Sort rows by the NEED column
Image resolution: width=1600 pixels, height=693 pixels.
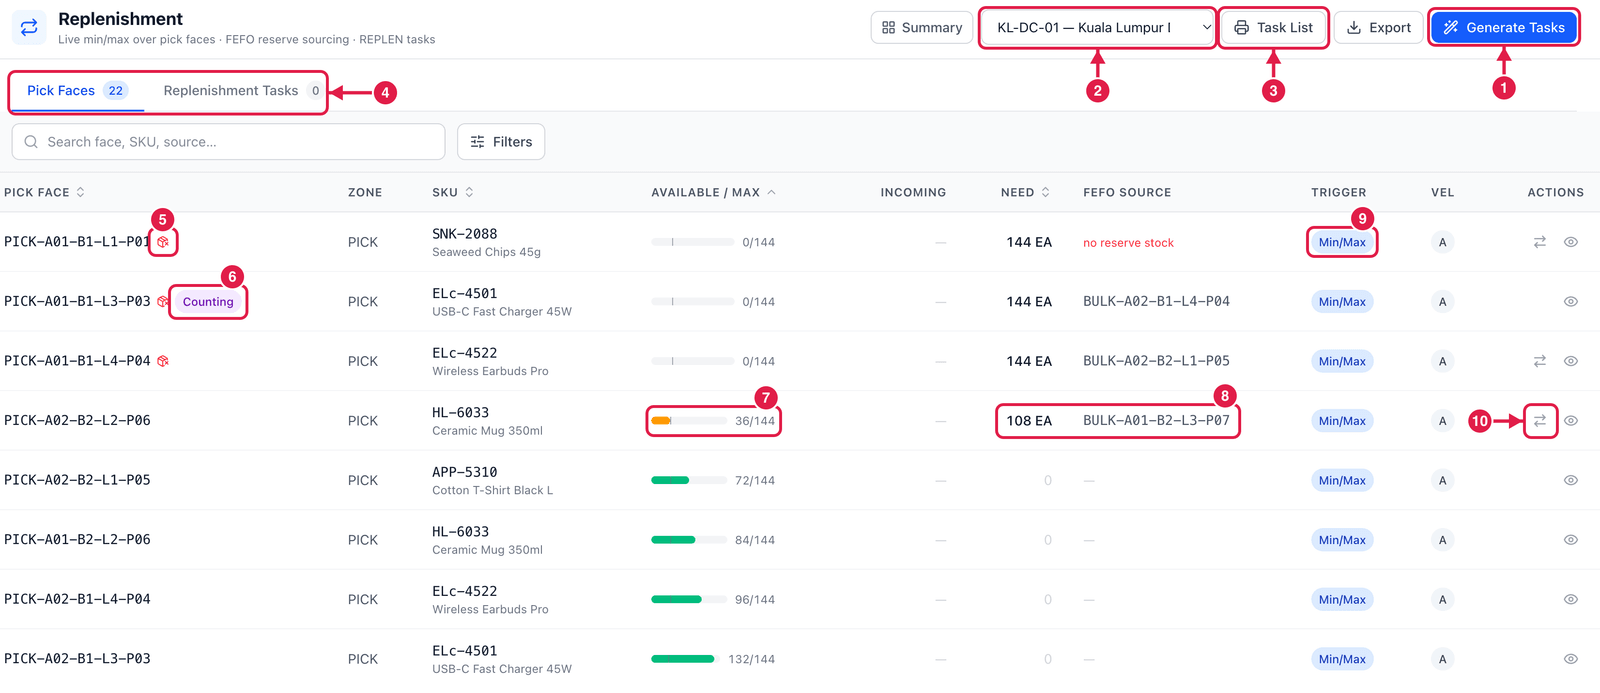[1026, 192]
